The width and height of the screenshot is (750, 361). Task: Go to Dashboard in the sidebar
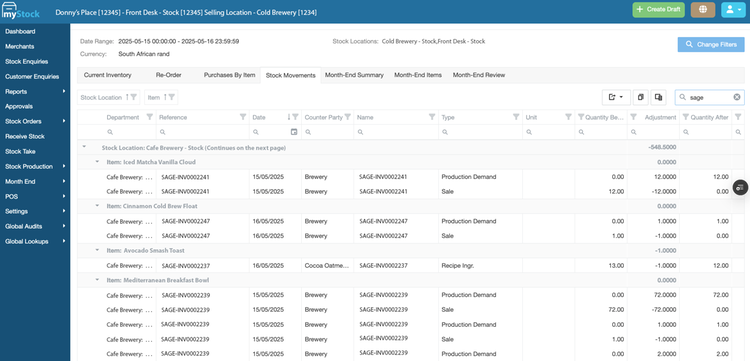click(x=20, y=32)
